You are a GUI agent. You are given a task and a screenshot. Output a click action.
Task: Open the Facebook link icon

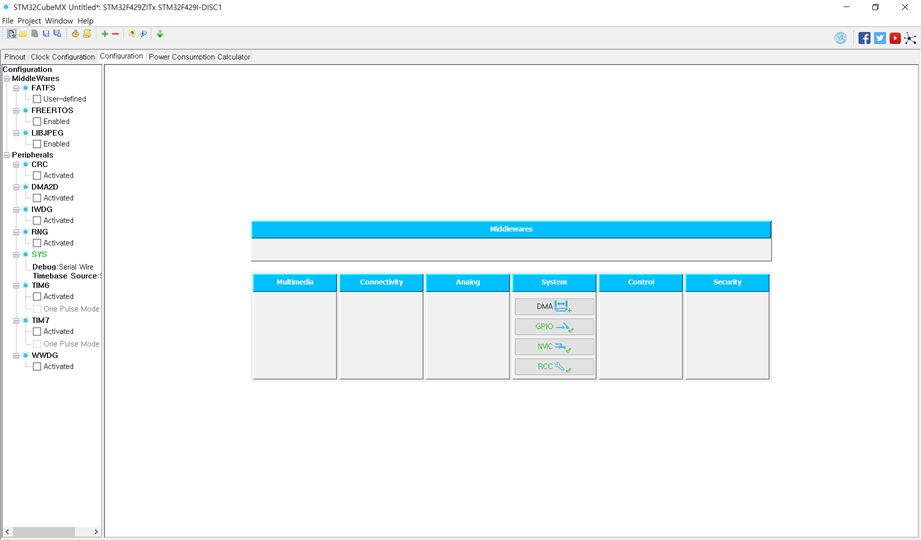point(864,38)
